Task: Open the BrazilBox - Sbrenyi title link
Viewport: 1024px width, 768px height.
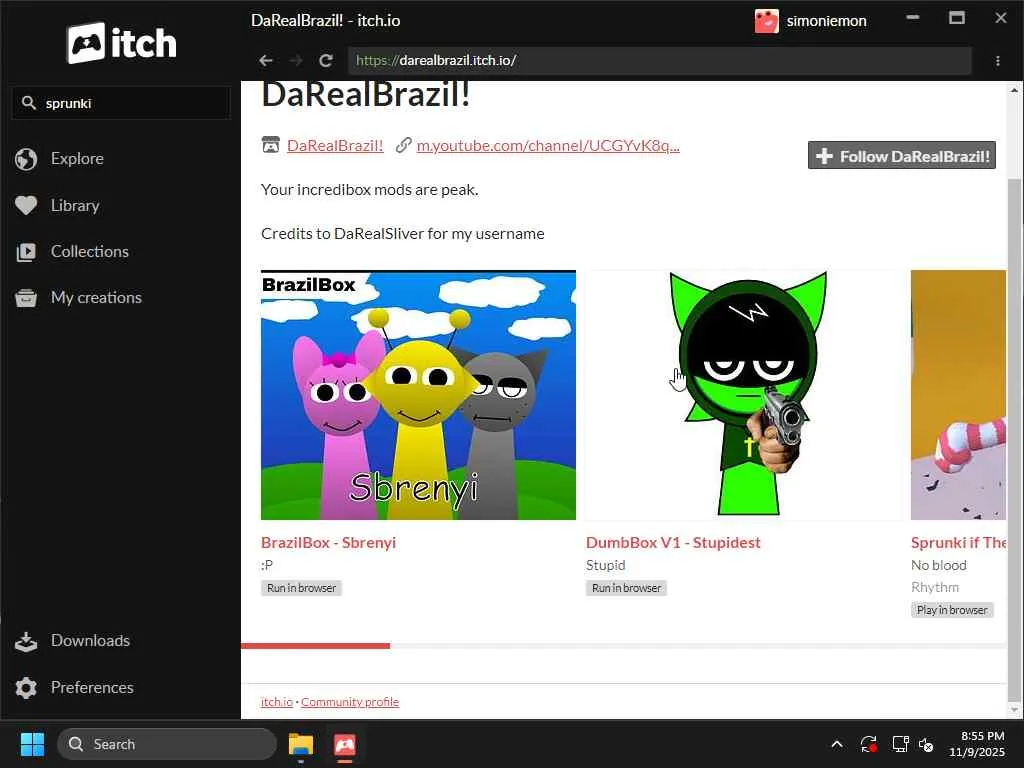Action: [328, 543]
